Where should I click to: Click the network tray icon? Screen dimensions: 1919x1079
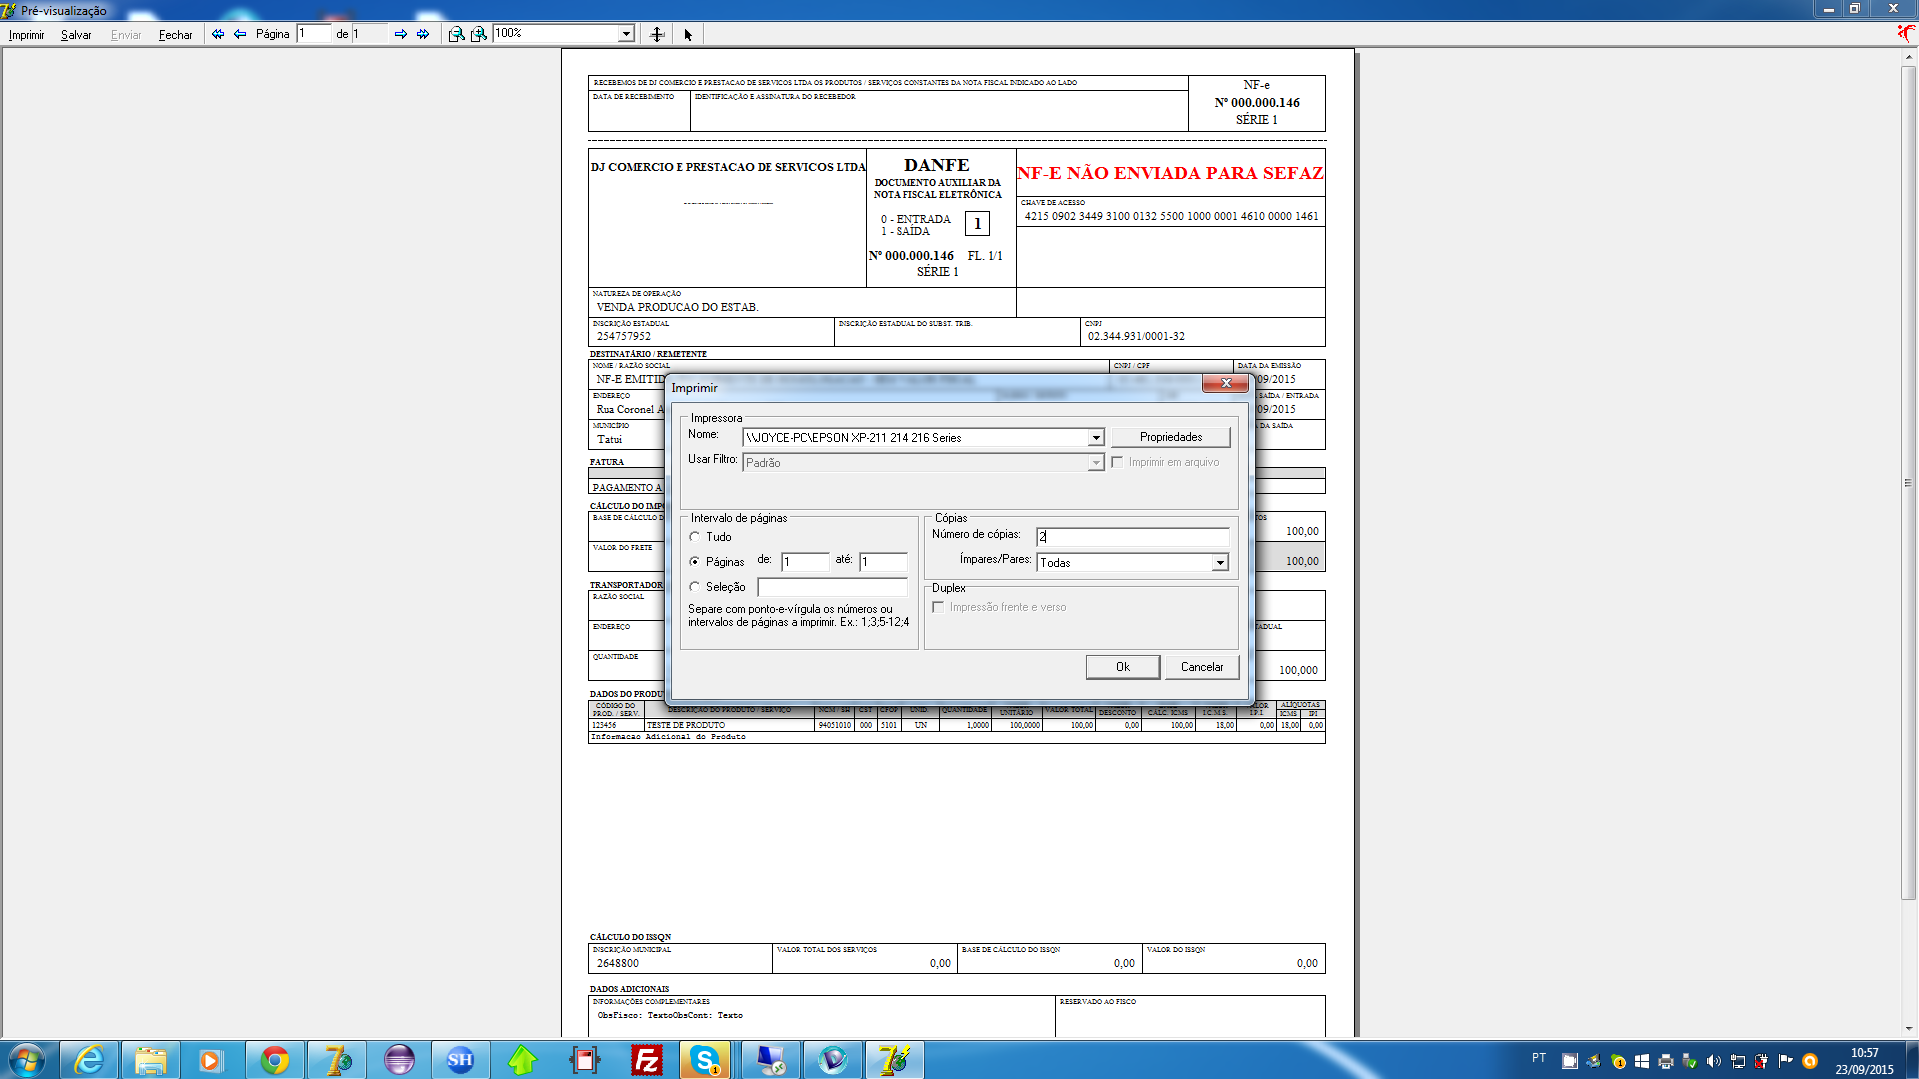[1738, 1061]
